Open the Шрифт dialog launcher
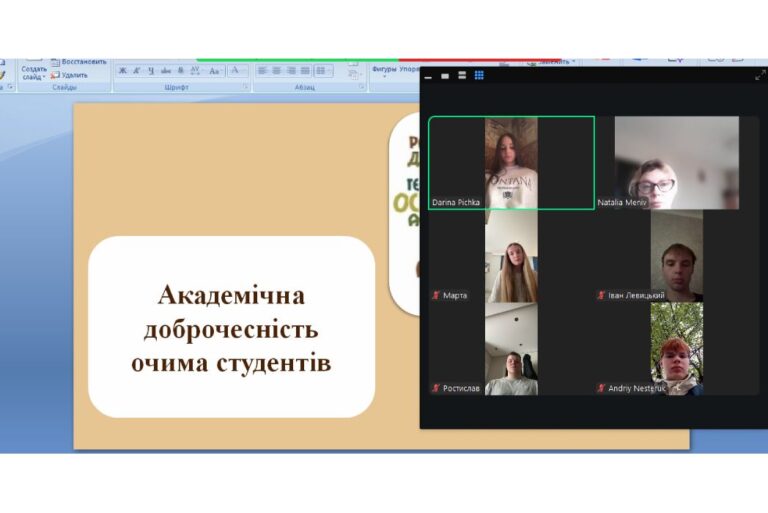The width and height of the screenshot is (768, 513). click(x=245, y=87)
